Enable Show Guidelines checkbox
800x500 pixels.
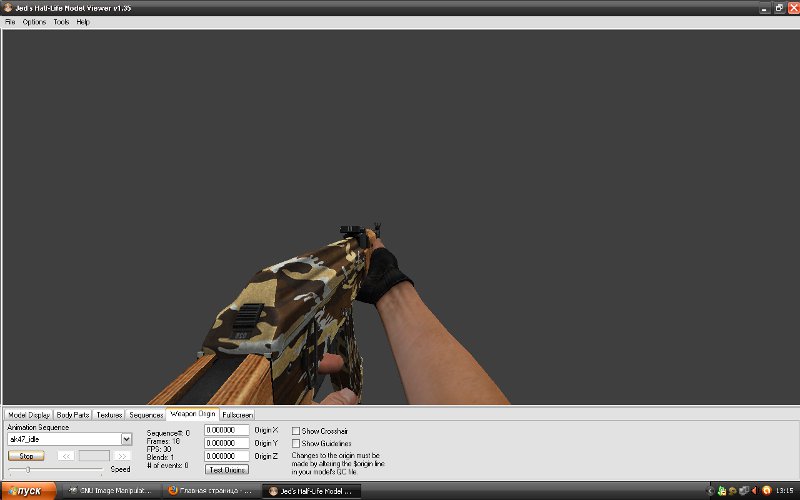[x=296, y=443]
